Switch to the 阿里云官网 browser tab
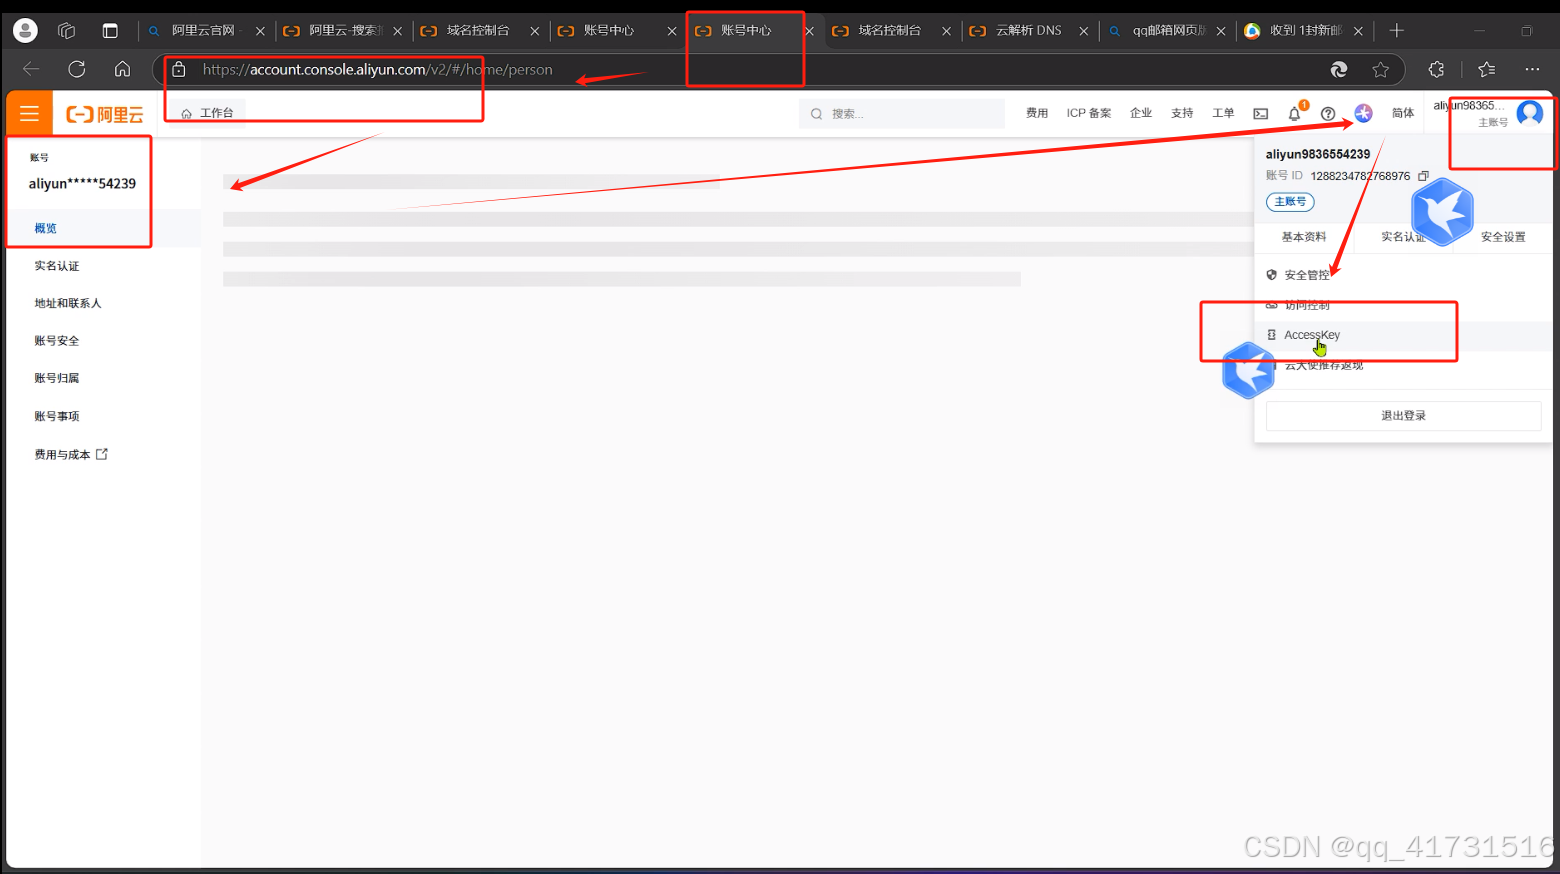Image resolution: width=1560 pixels, height=874 pixels. point(203,31)
